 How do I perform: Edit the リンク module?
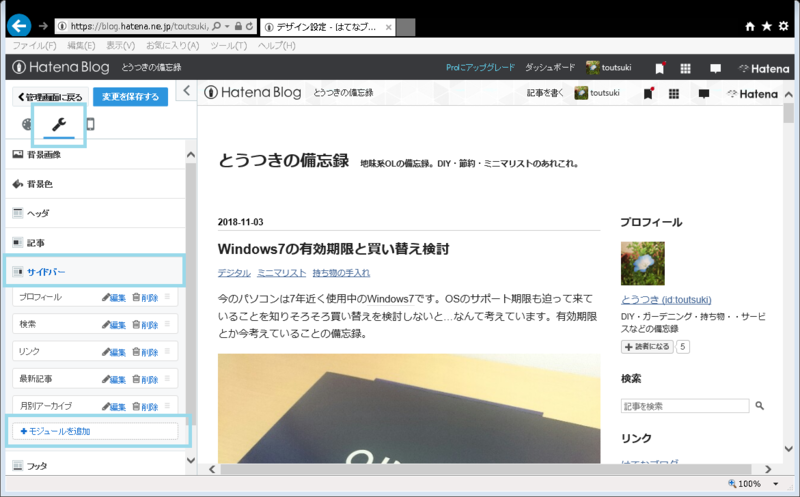pyautogui.click(x=114, y=352)
